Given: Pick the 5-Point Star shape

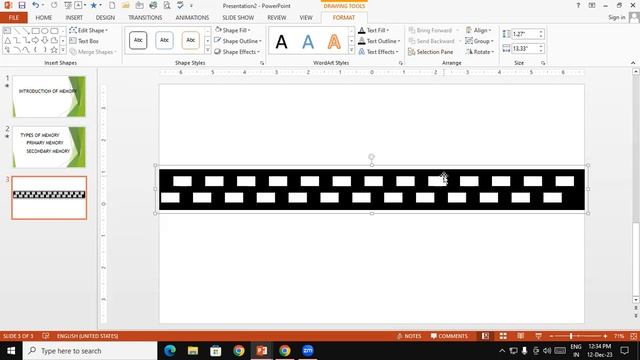Looking at the screenshot, I should tap(54, 50).
